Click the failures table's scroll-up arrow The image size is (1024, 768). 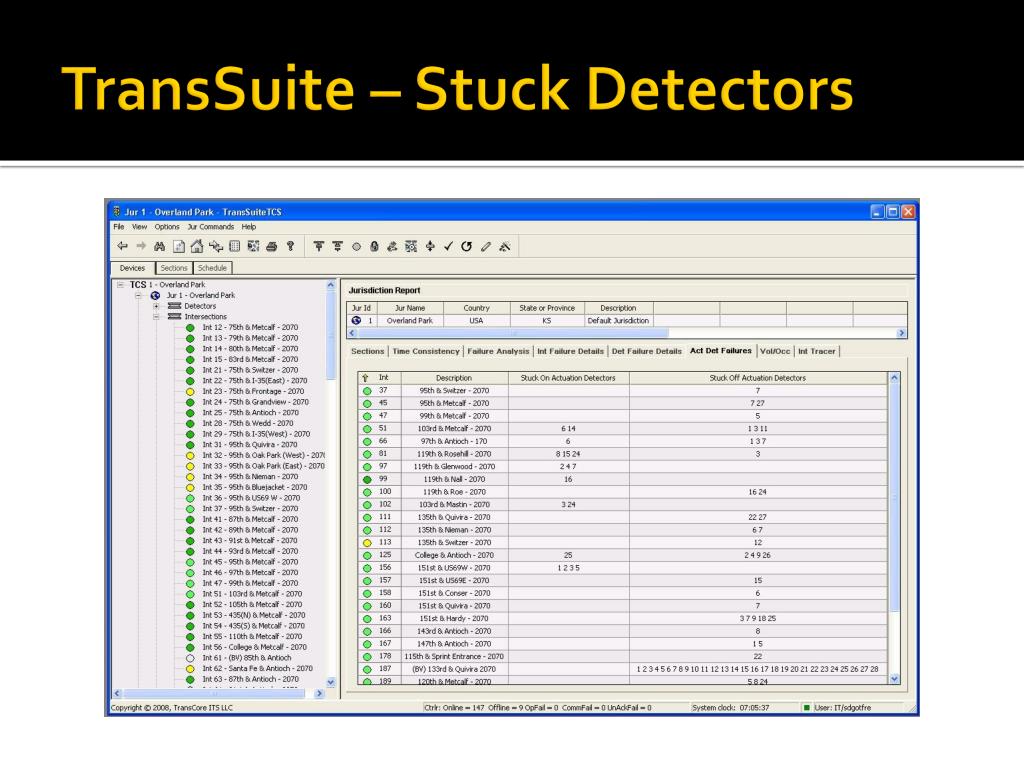(895, 377)
